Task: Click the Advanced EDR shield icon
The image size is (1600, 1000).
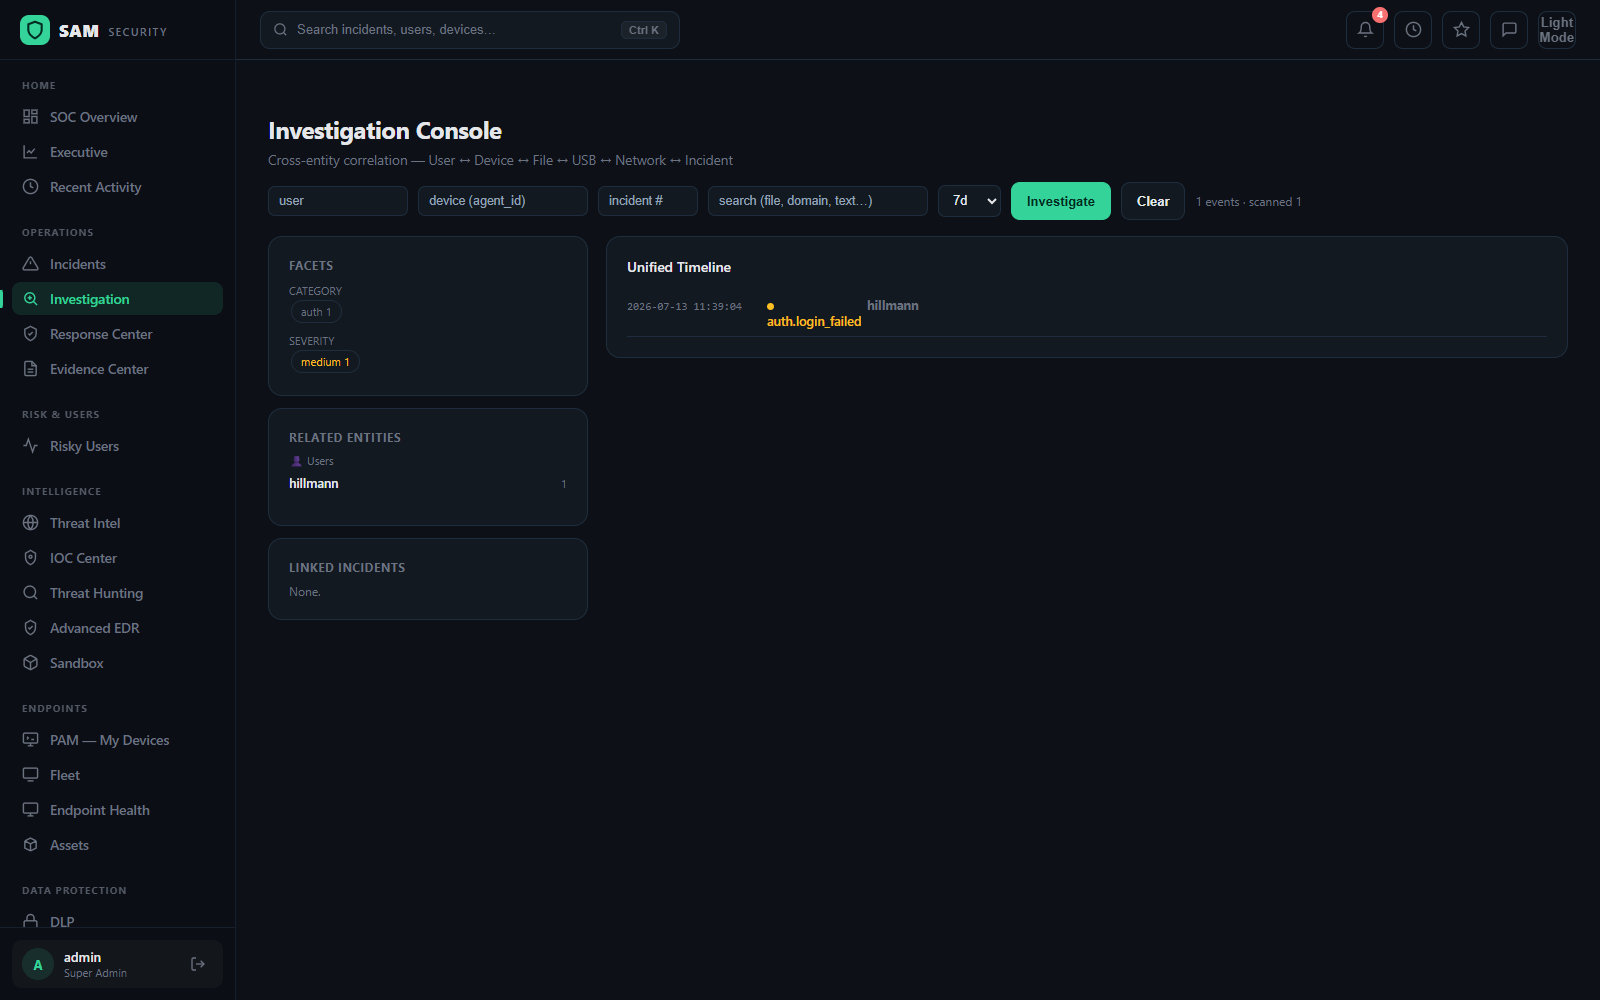Action: pos(31,628)
